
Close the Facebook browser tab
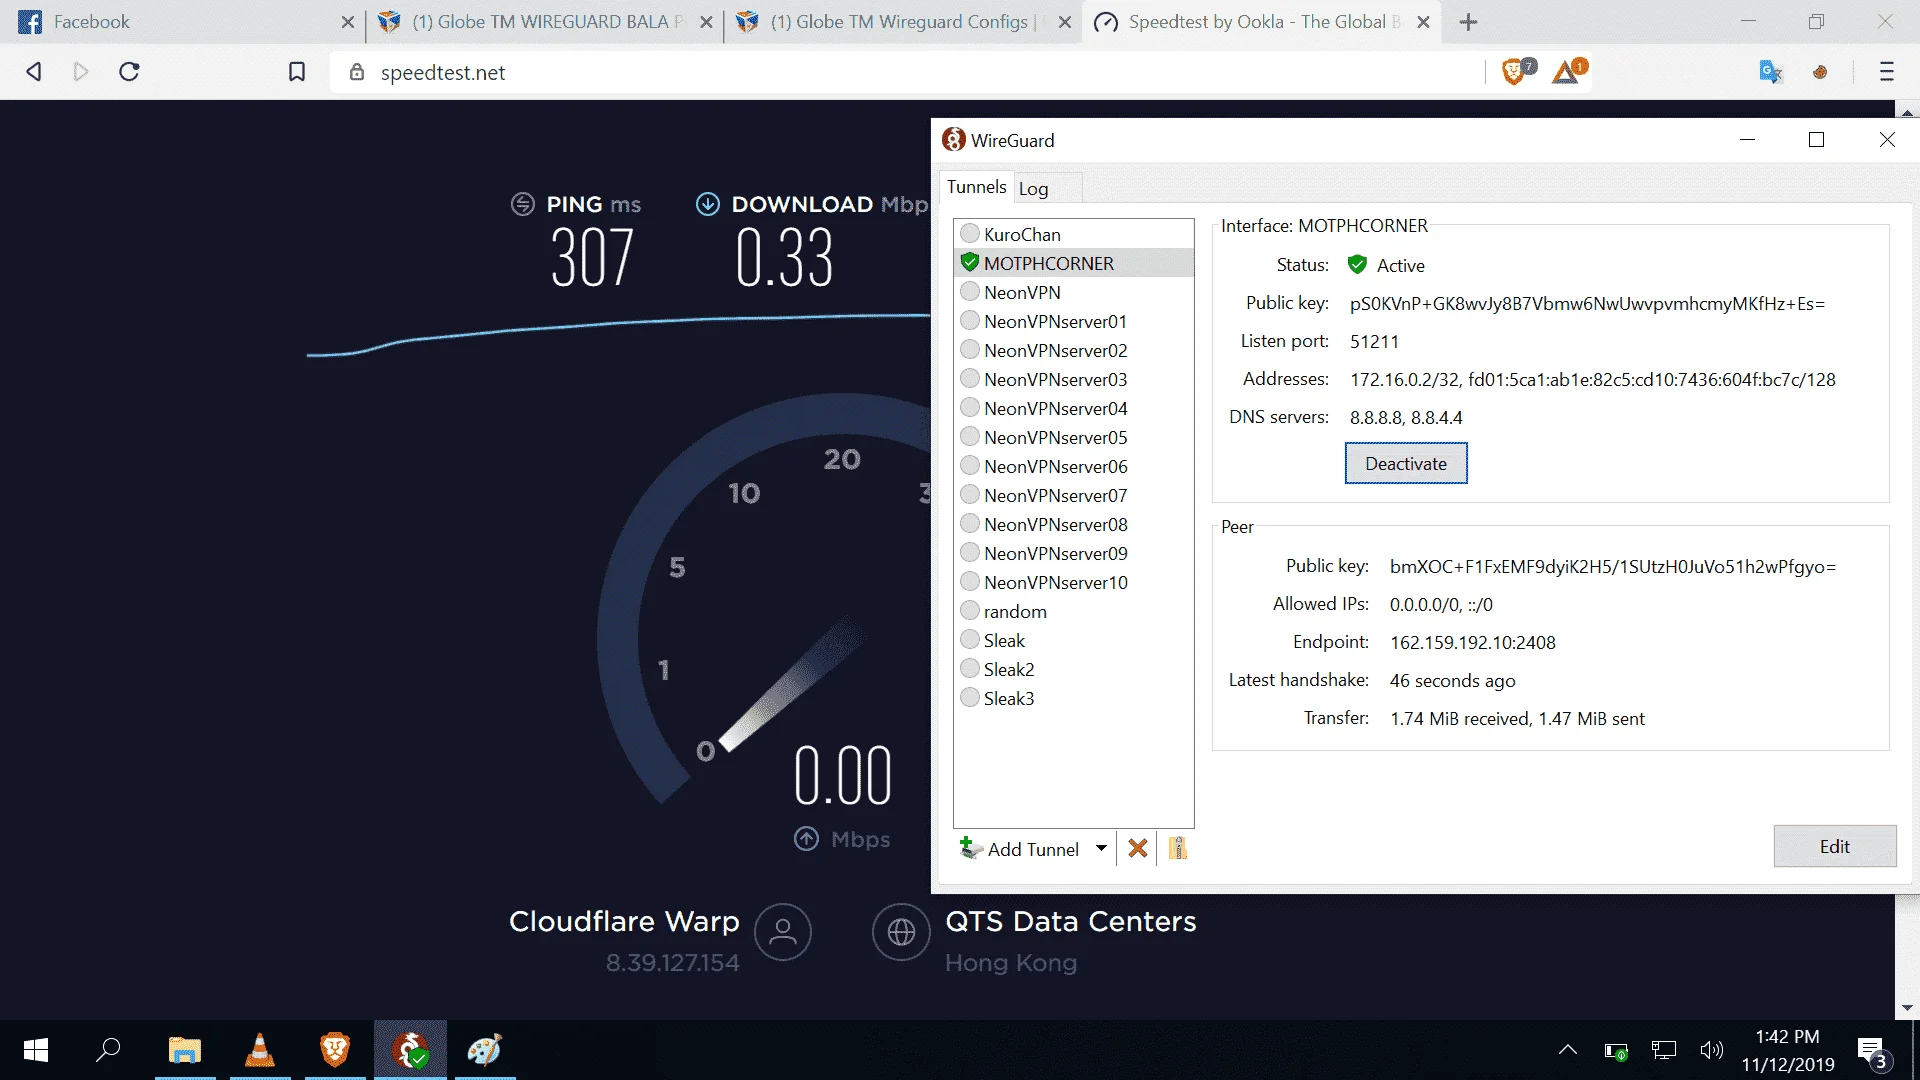[348, 22]
